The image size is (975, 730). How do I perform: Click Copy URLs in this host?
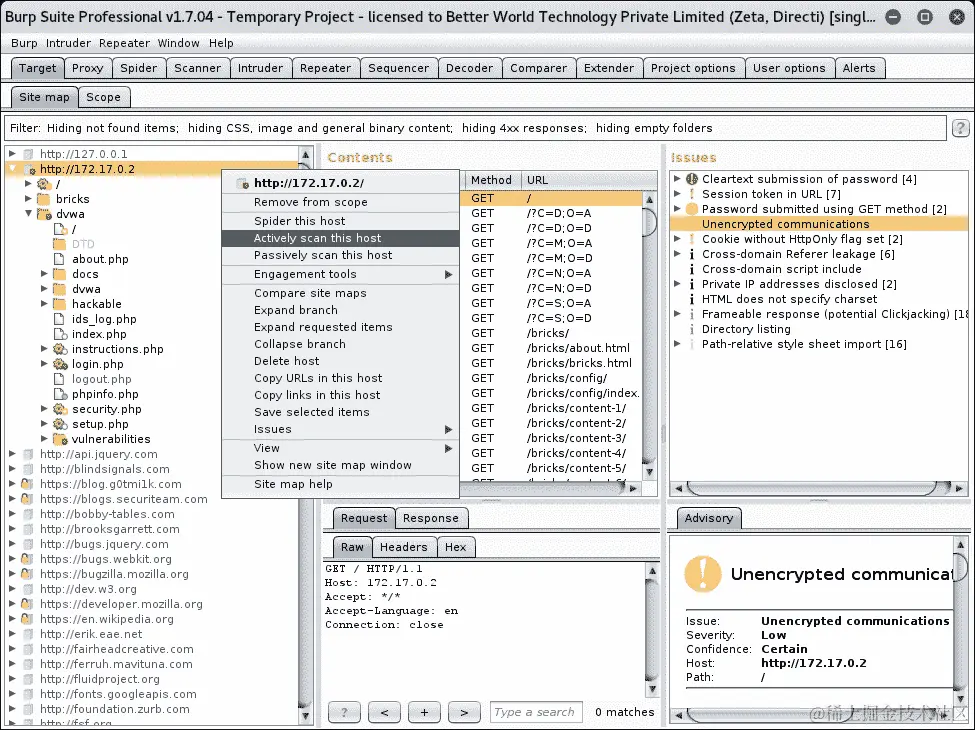click(x=340, y=378)
